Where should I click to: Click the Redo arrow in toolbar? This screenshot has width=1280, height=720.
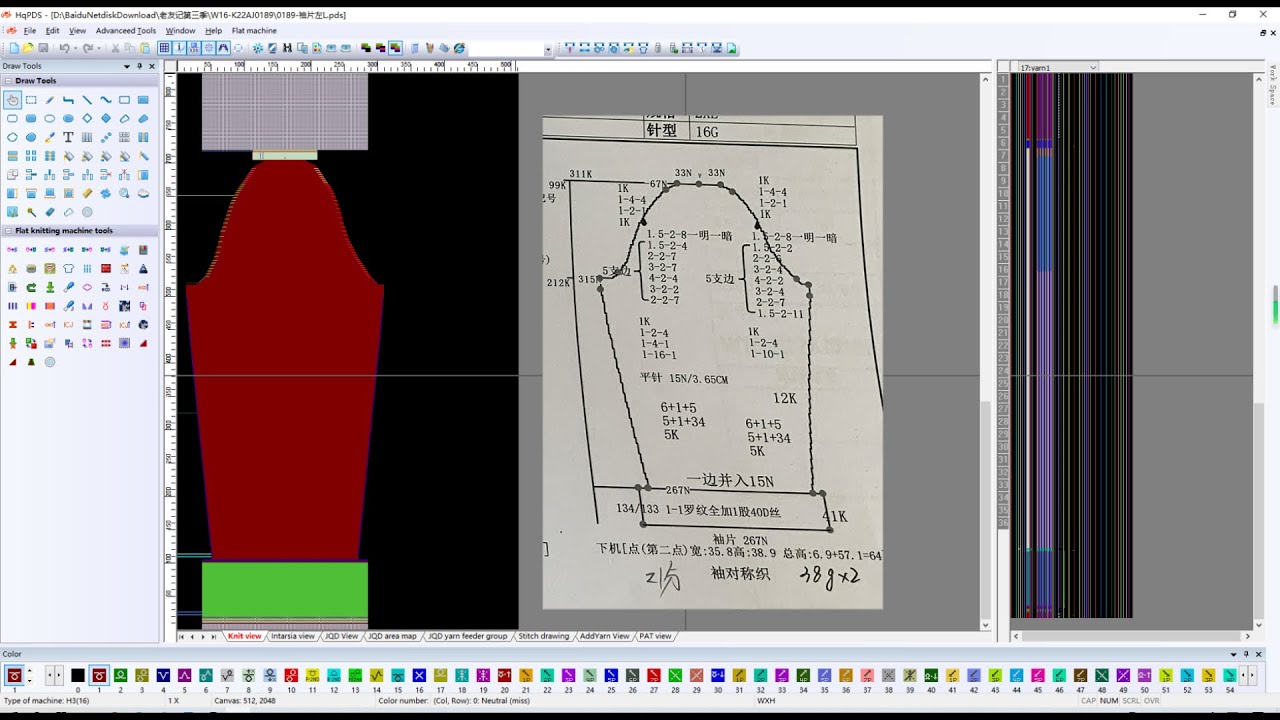click(88, 48)
